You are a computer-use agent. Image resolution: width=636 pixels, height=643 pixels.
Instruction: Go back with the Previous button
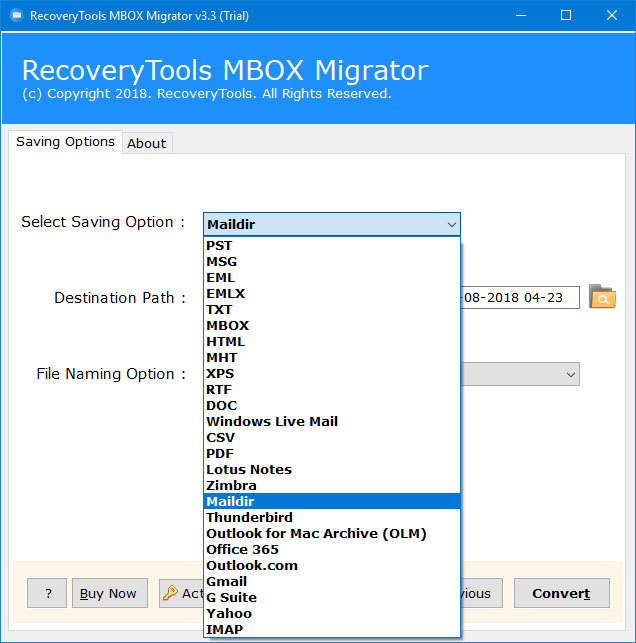point(481,593)
